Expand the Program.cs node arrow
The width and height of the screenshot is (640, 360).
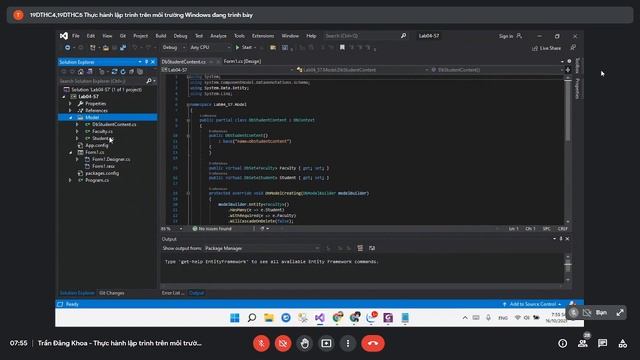(x=70, y=180)
